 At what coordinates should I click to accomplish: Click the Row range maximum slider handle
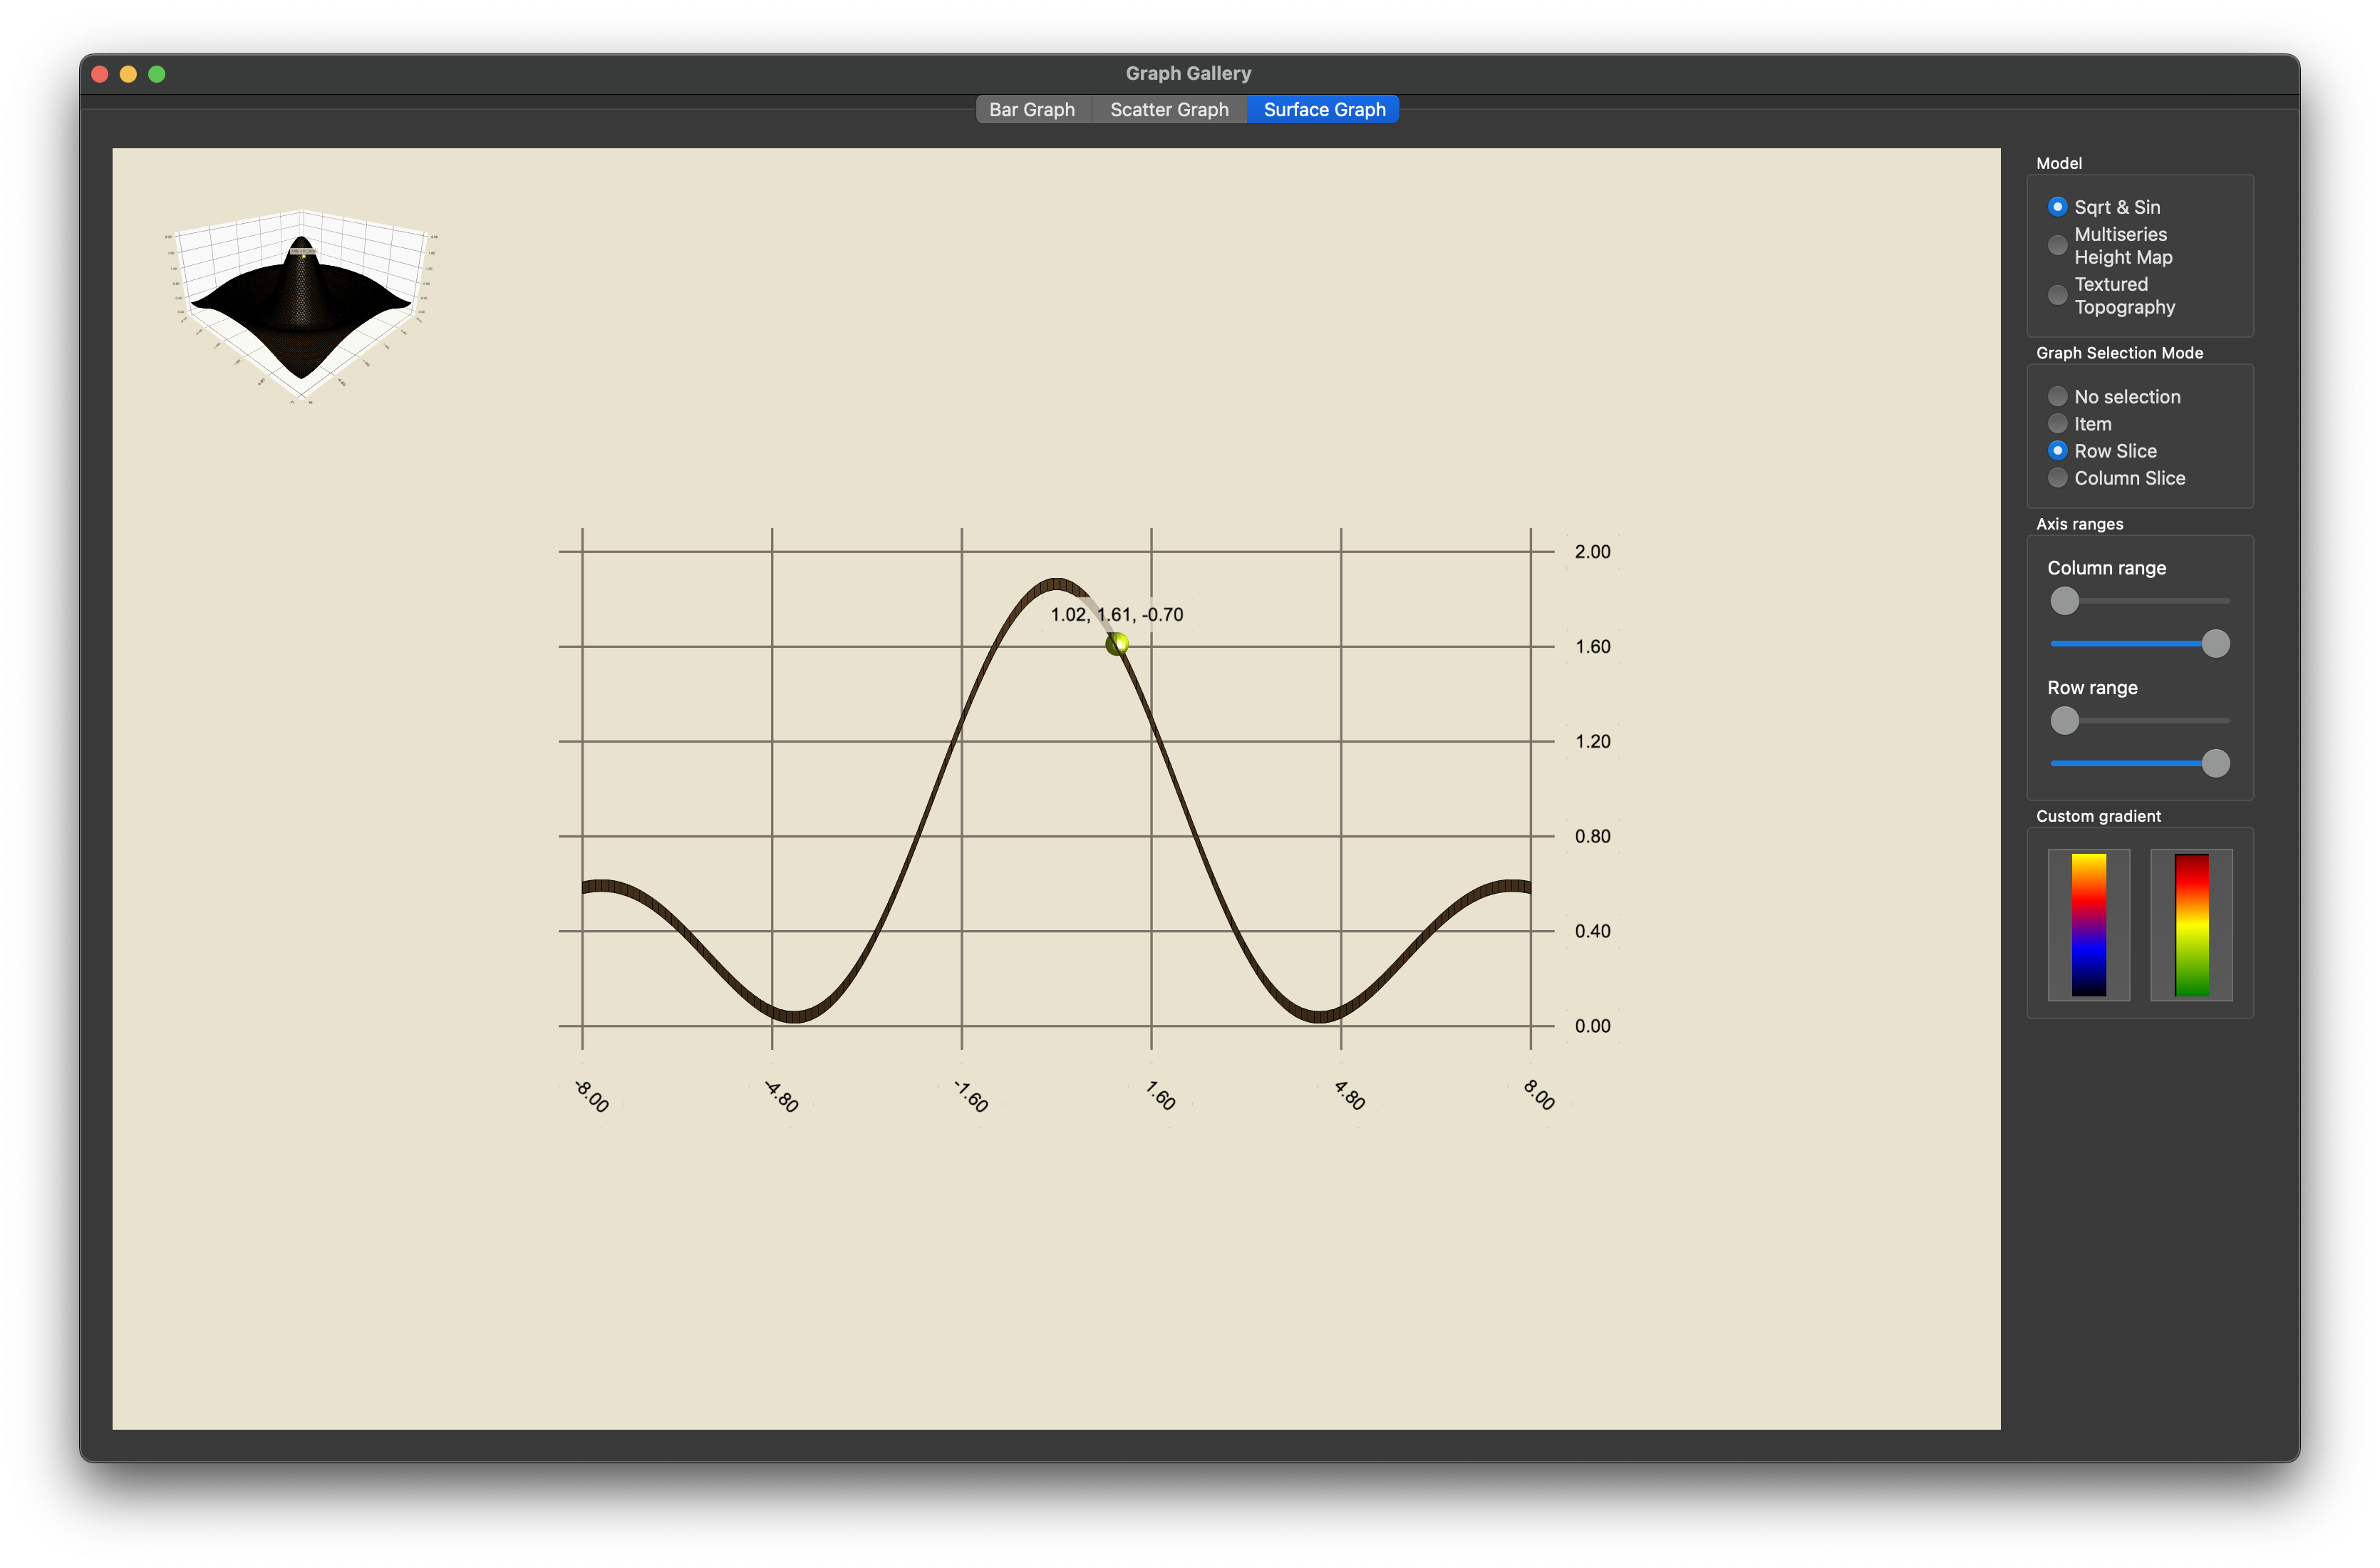pyautogui.click(x=2216, y=764)
